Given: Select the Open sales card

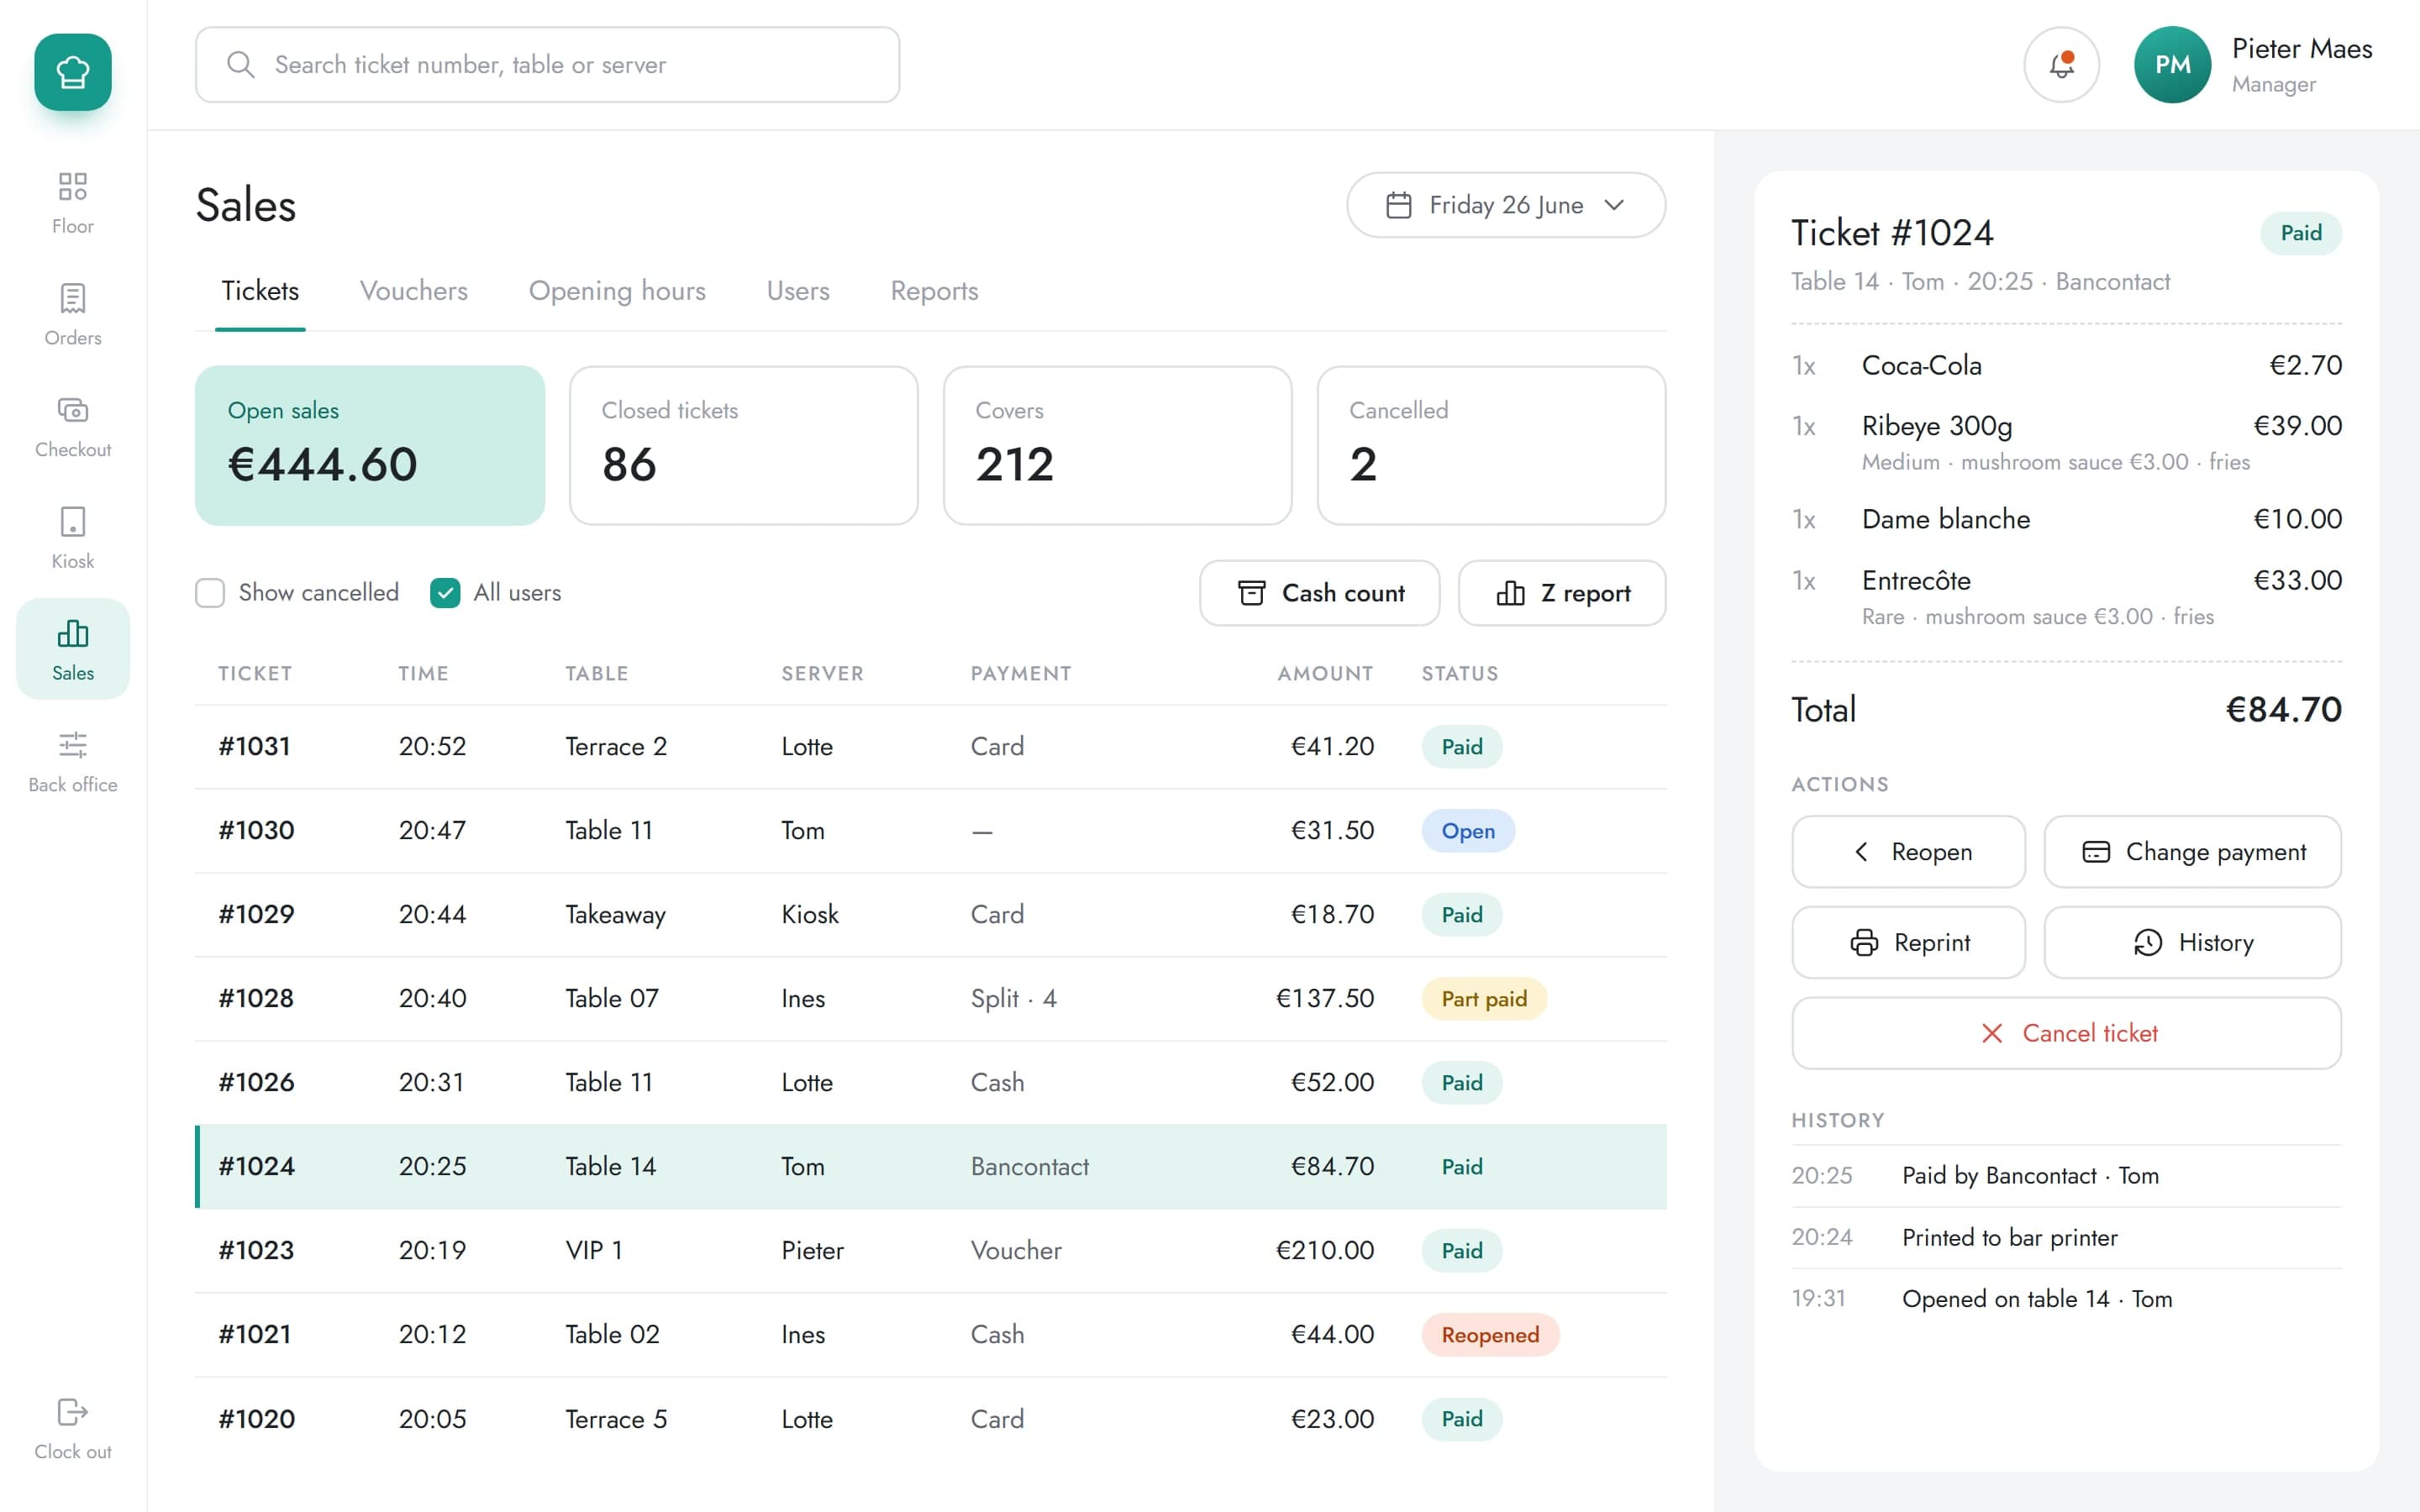Looking at the screenshot, I should coord(370,445).
